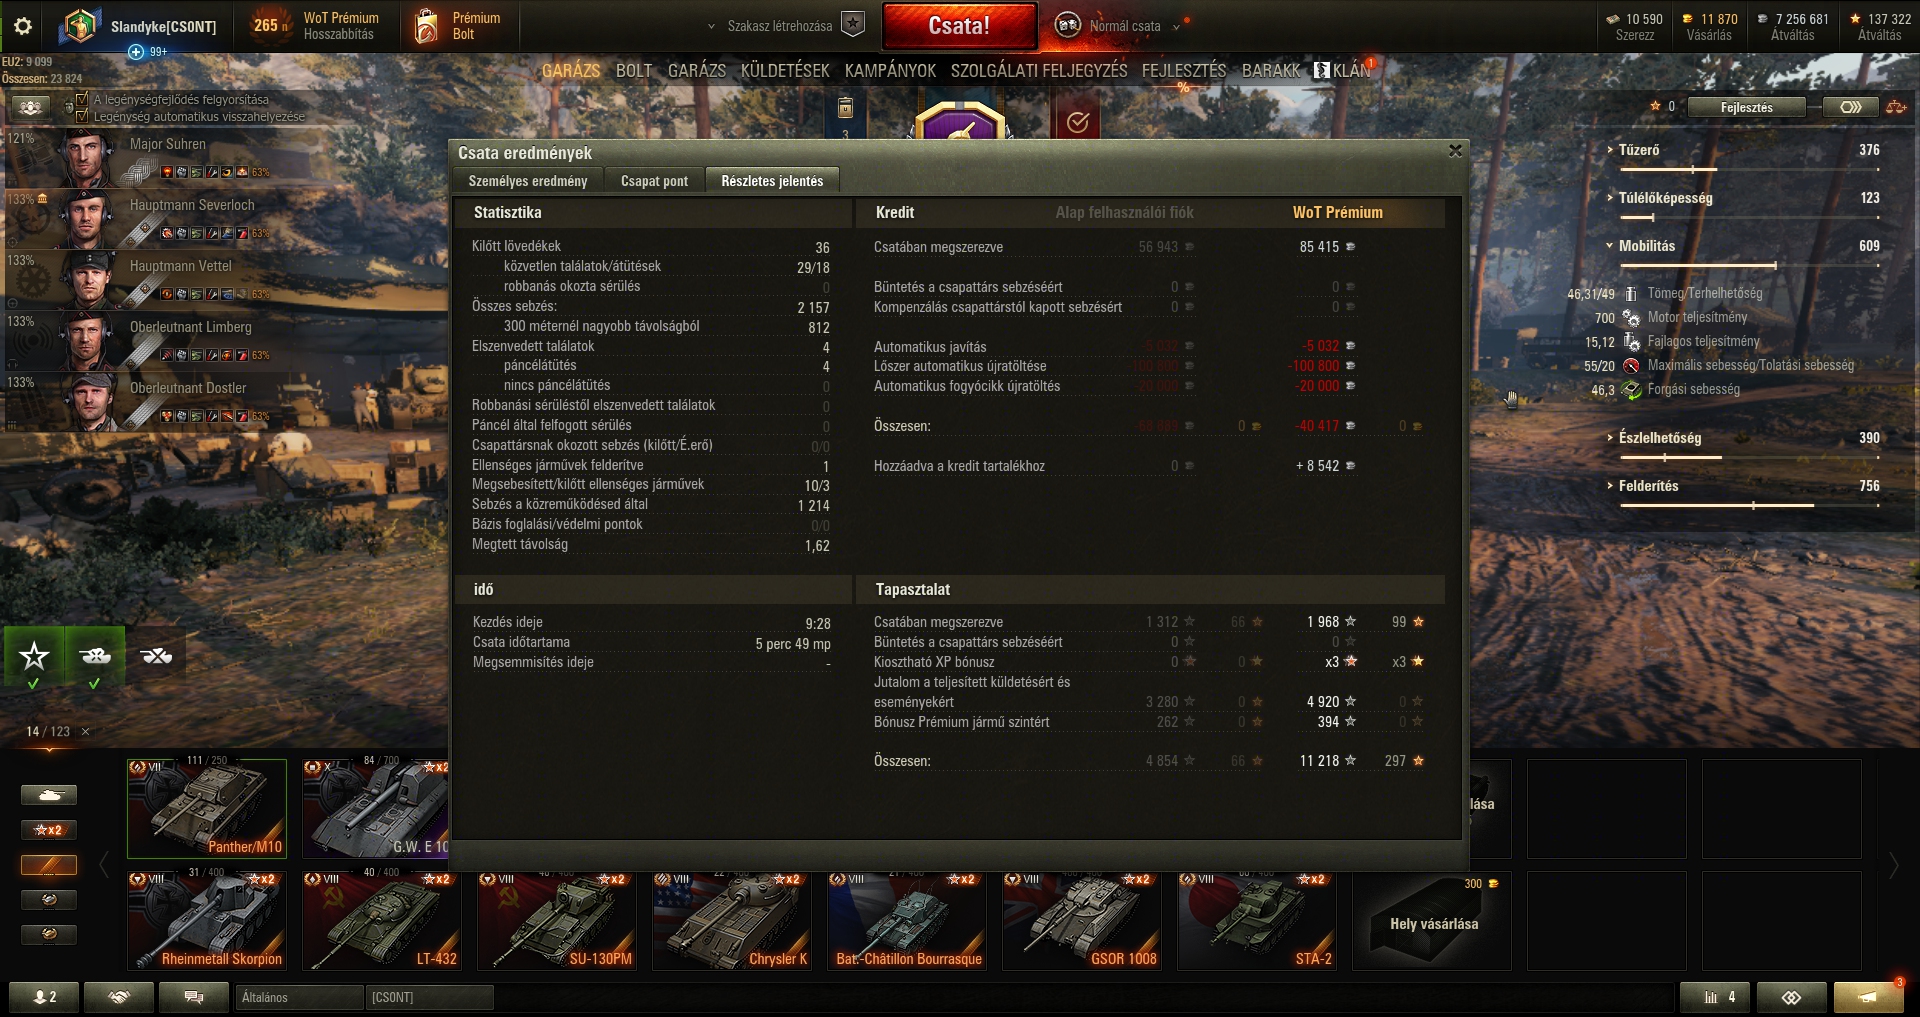This screenshot has height=1017, width=1920.
Task: Toggle the vehicle parameters view switch
Action: point(1850,107)
